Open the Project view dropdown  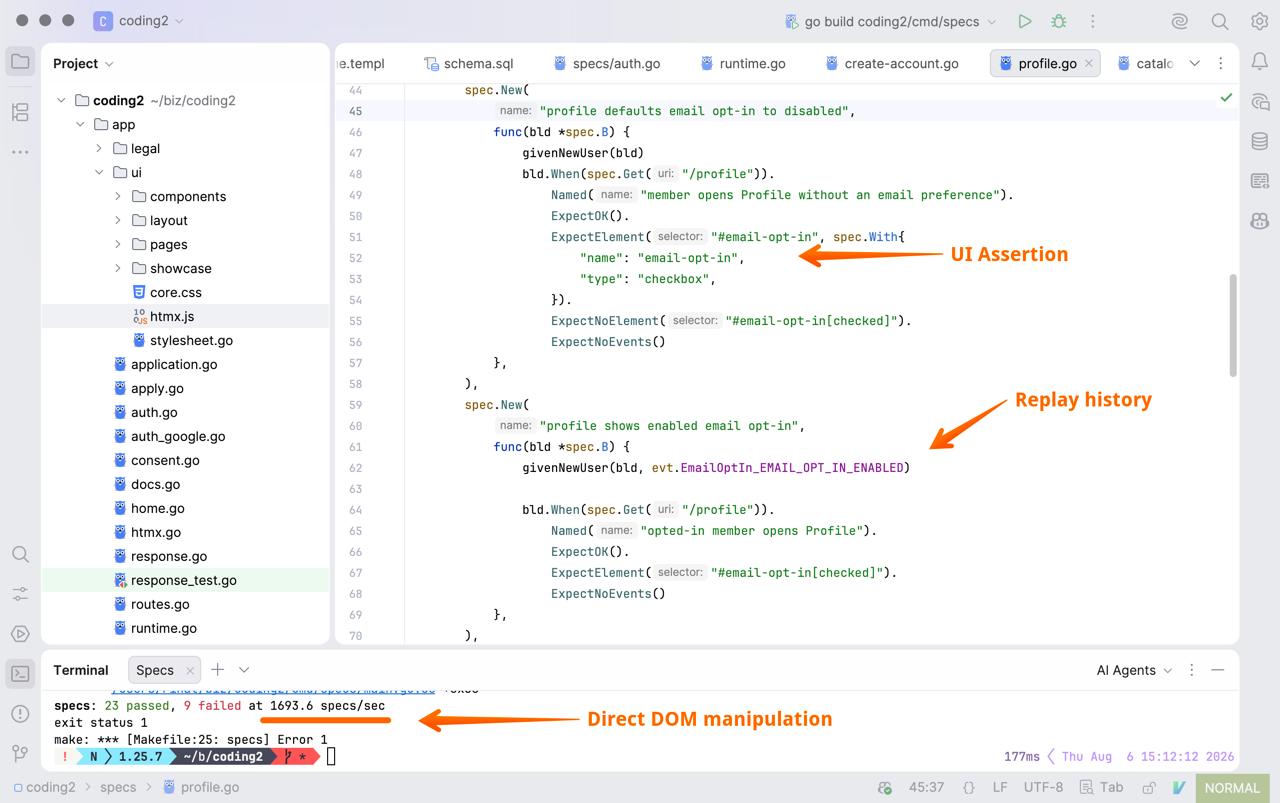coord(83,63)
